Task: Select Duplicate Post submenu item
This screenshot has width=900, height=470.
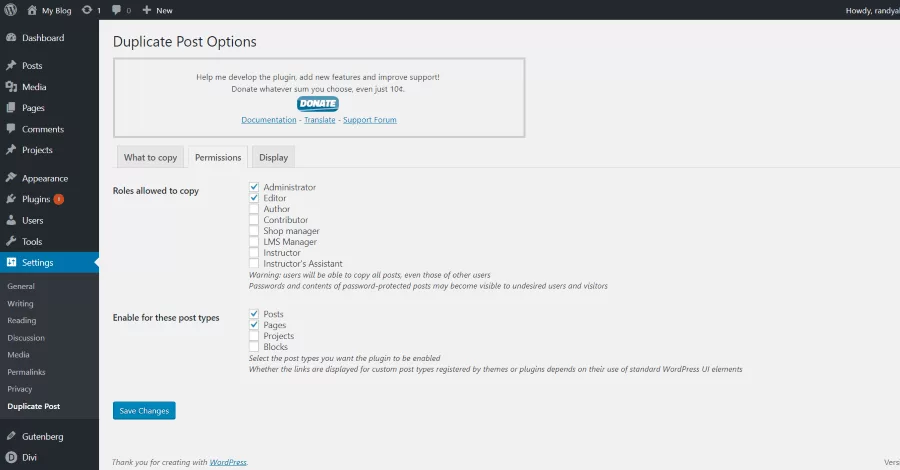Action: 34,406
